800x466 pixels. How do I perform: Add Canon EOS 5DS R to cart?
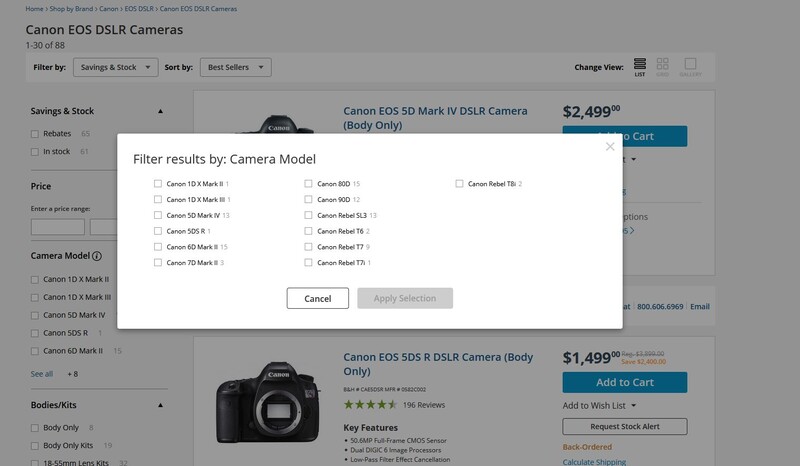pos(624,382)
